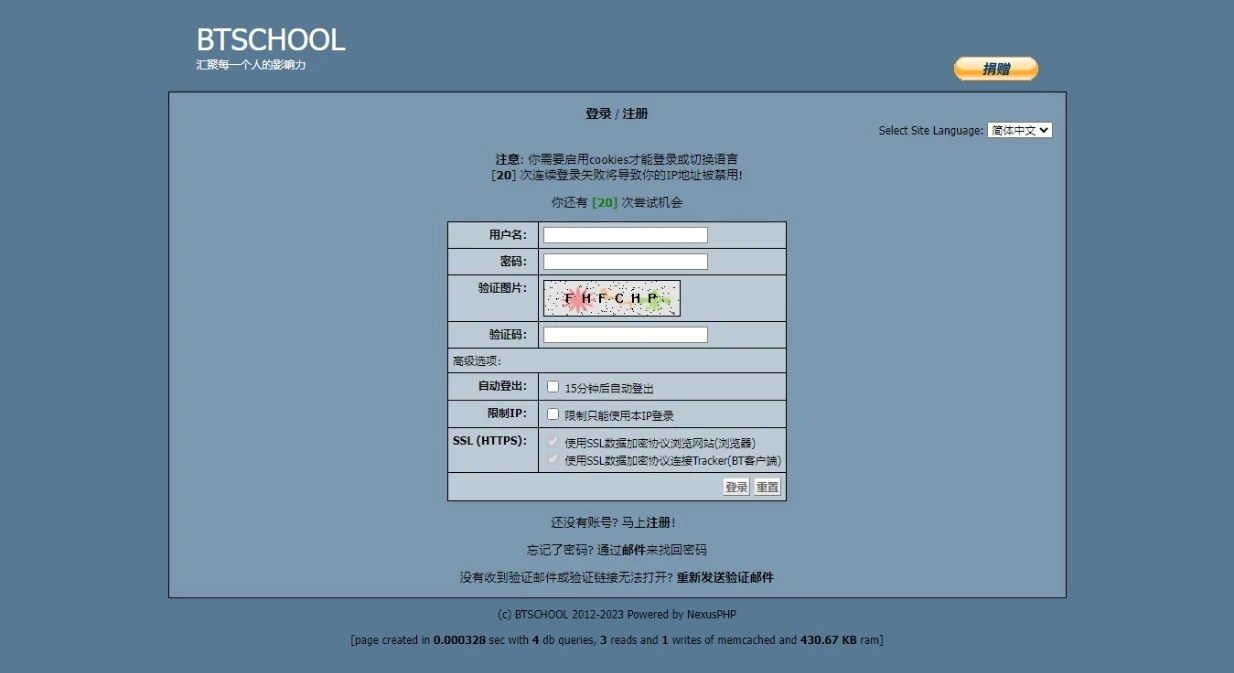Click the 重新发送验证邮件 link

725,578
